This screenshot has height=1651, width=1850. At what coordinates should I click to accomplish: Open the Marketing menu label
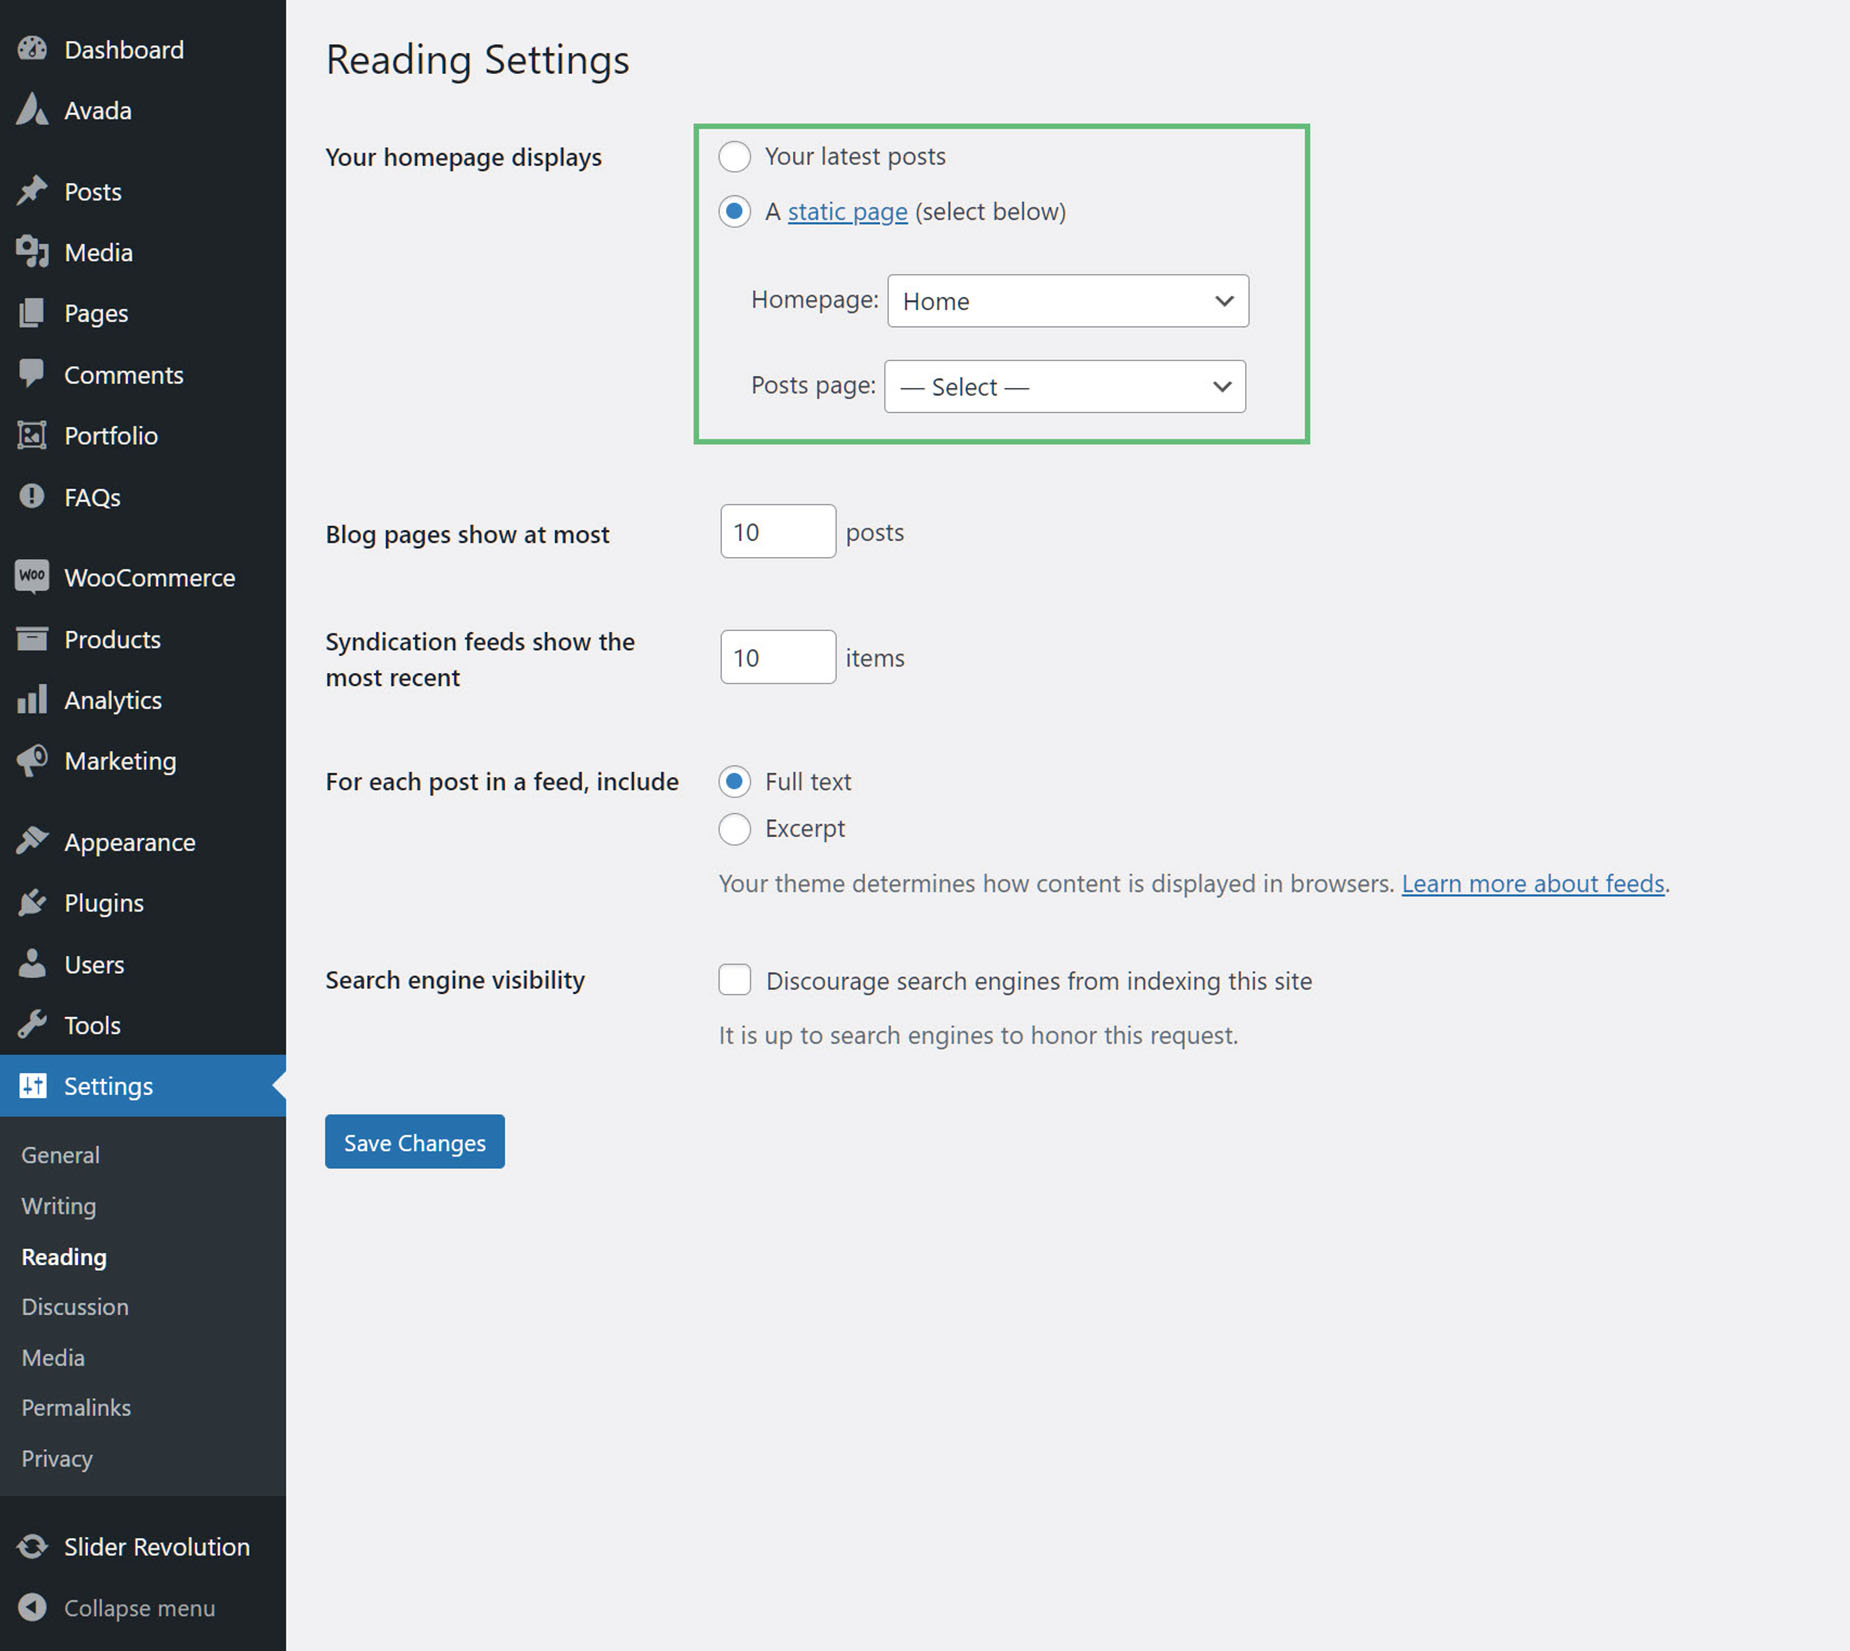pyautogui.click(x=120, y=760)
